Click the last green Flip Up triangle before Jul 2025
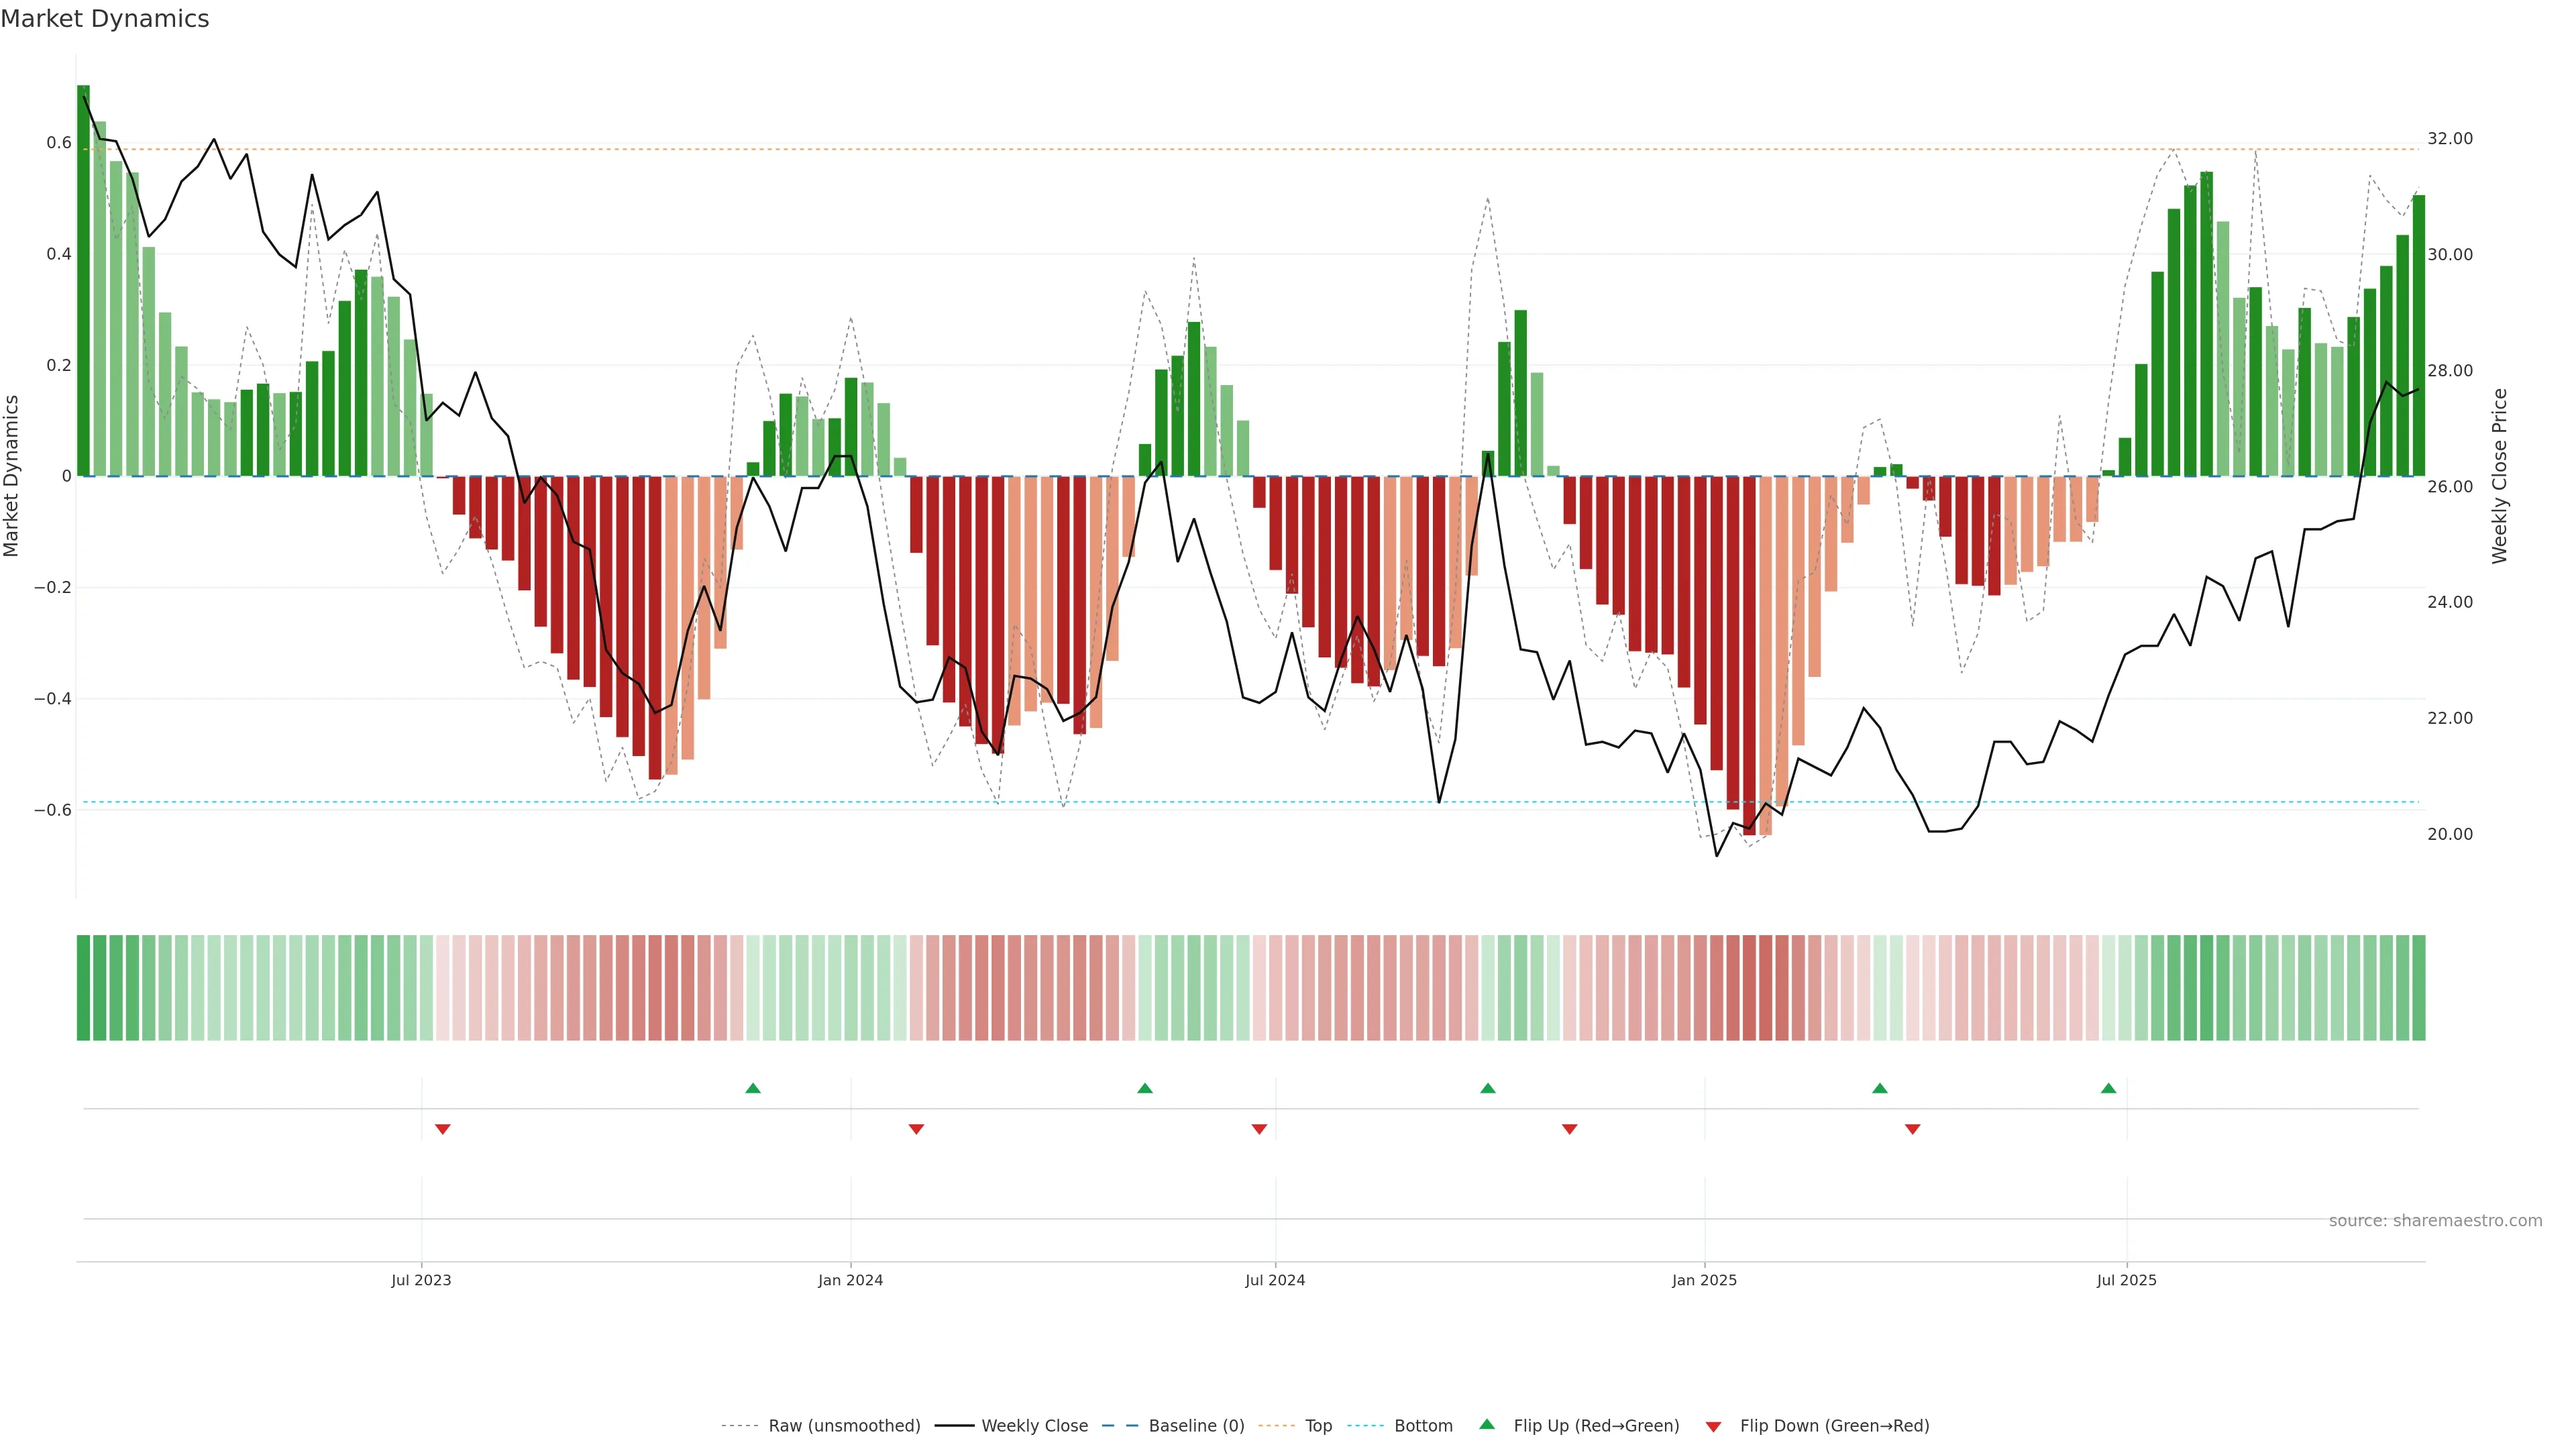Viewport: 2576px width, 1449px height. [x=2108, y=1088]
